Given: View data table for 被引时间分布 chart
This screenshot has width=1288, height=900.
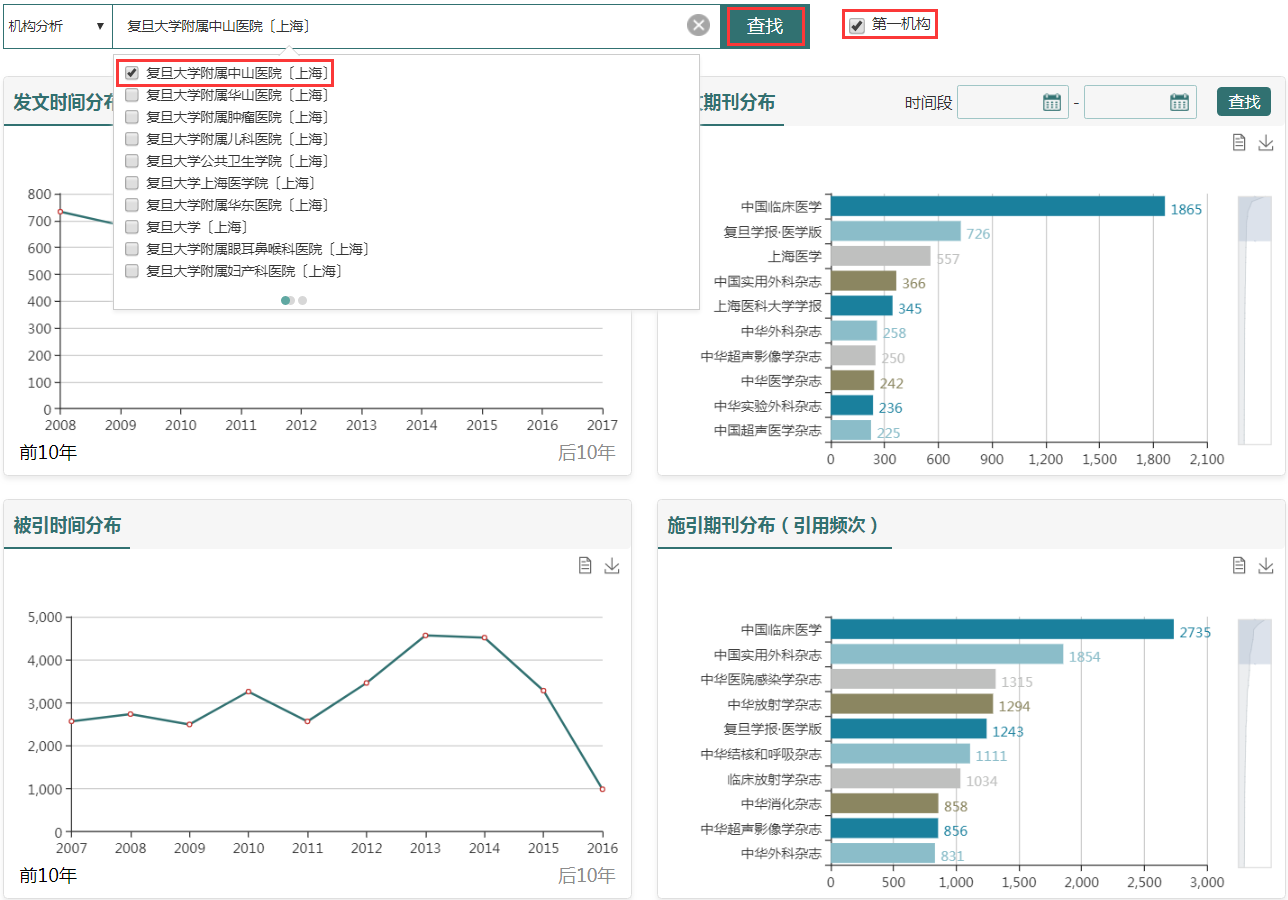Looking at the screenshot, I should tap(586, 566).
